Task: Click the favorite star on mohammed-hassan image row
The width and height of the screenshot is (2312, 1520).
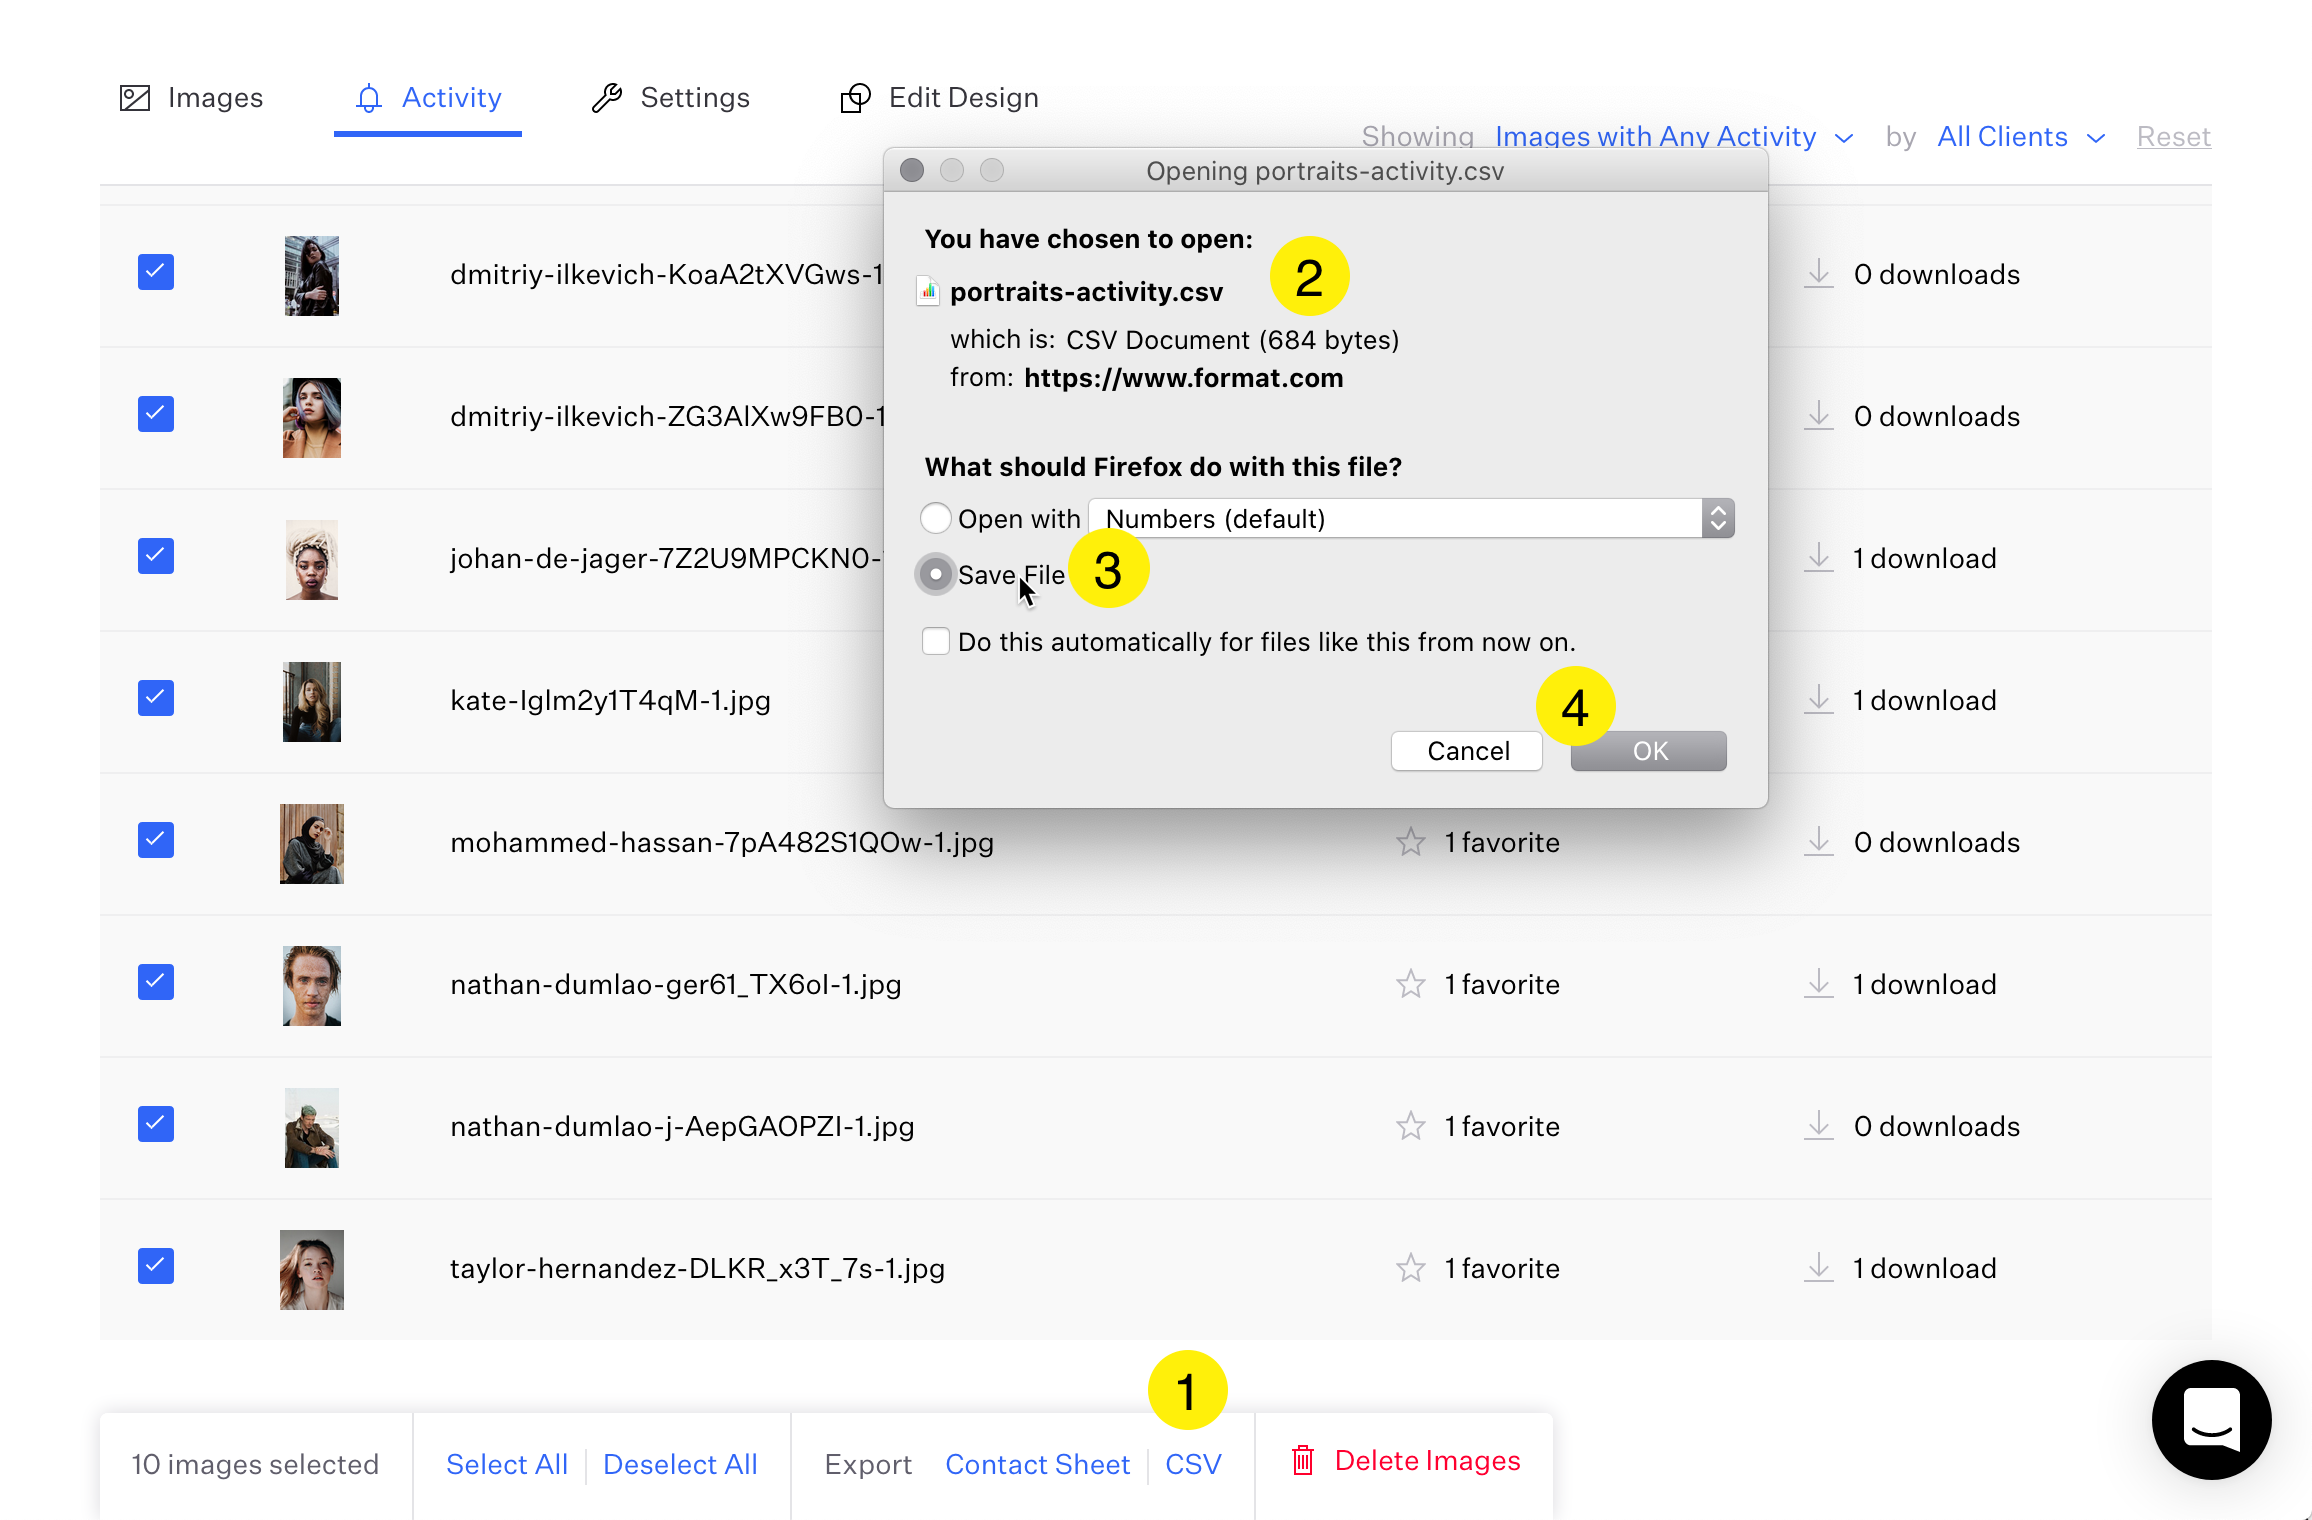Action: pyautogui.click(x=1410, y=842)
